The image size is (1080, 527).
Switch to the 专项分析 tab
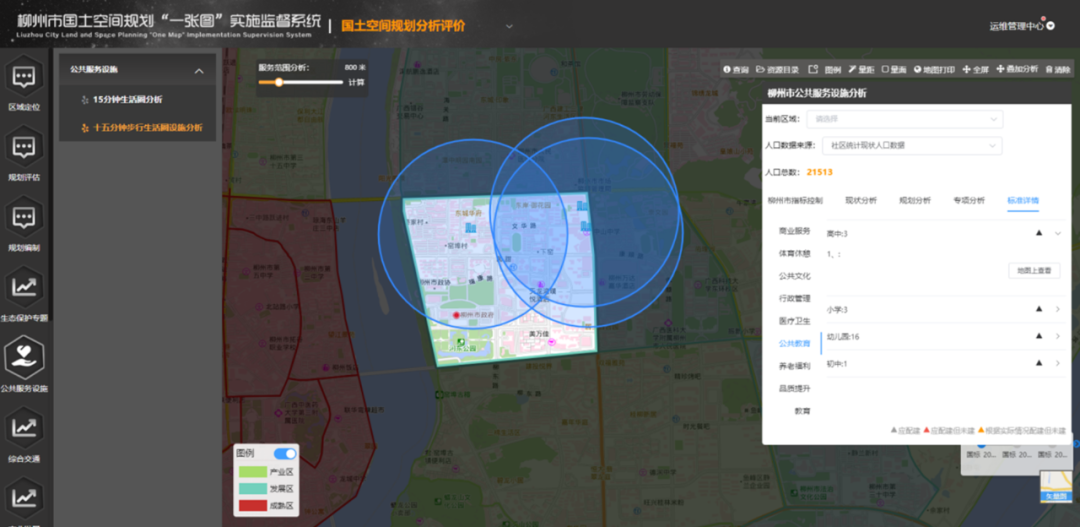[x=969, y=200]
